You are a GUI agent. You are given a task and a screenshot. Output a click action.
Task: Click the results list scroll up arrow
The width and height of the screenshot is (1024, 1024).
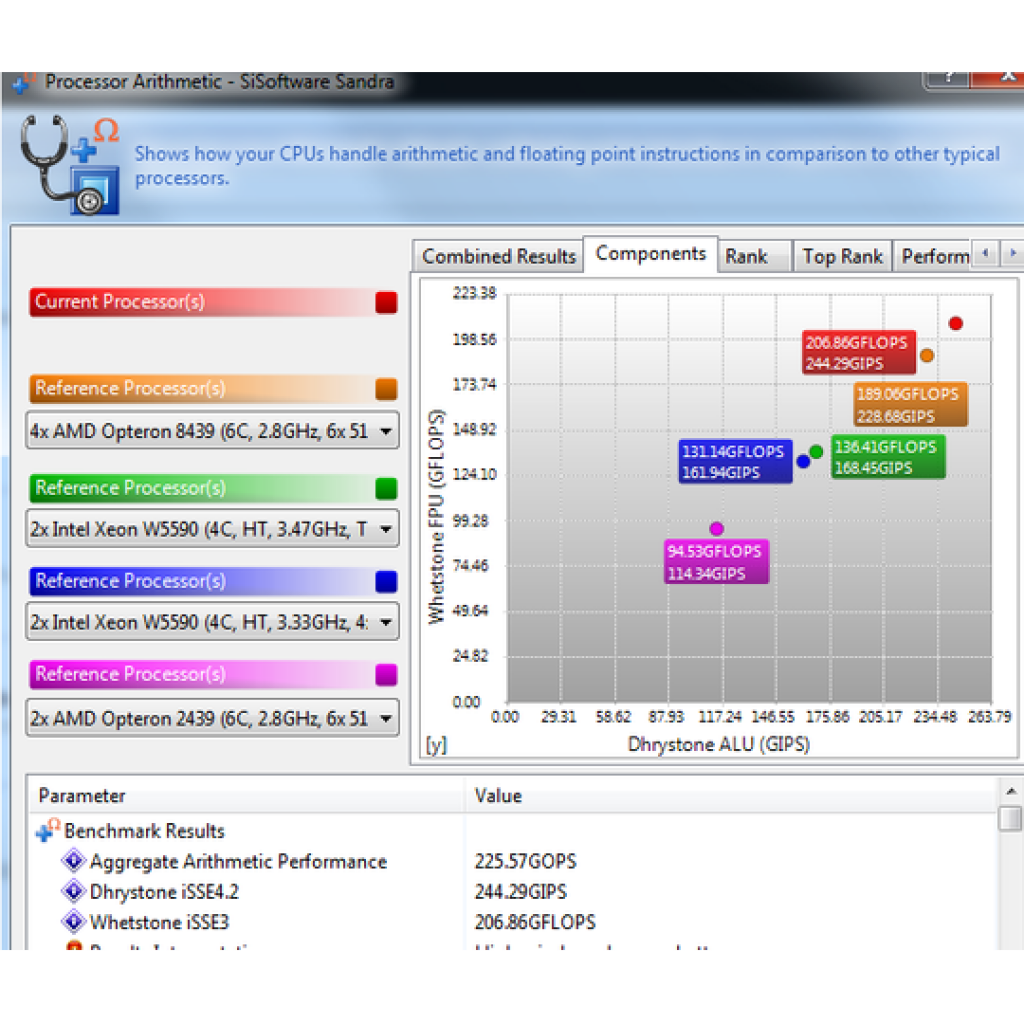(x=1010, y=791)
